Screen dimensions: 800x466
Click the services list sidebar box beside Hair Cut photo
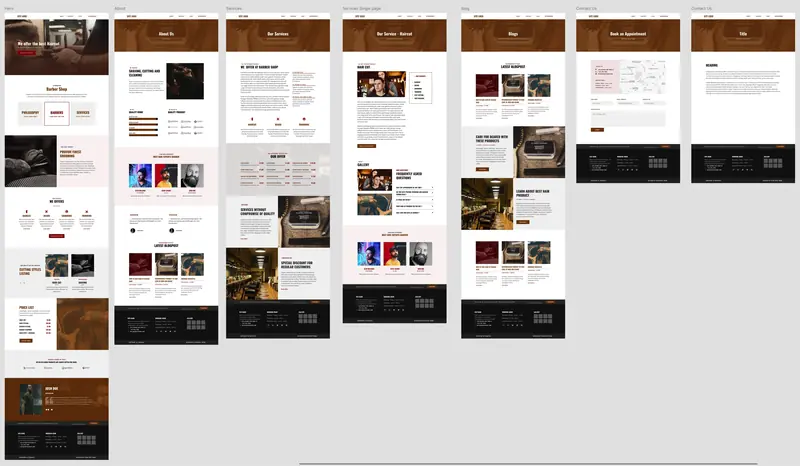coord(420,88)
